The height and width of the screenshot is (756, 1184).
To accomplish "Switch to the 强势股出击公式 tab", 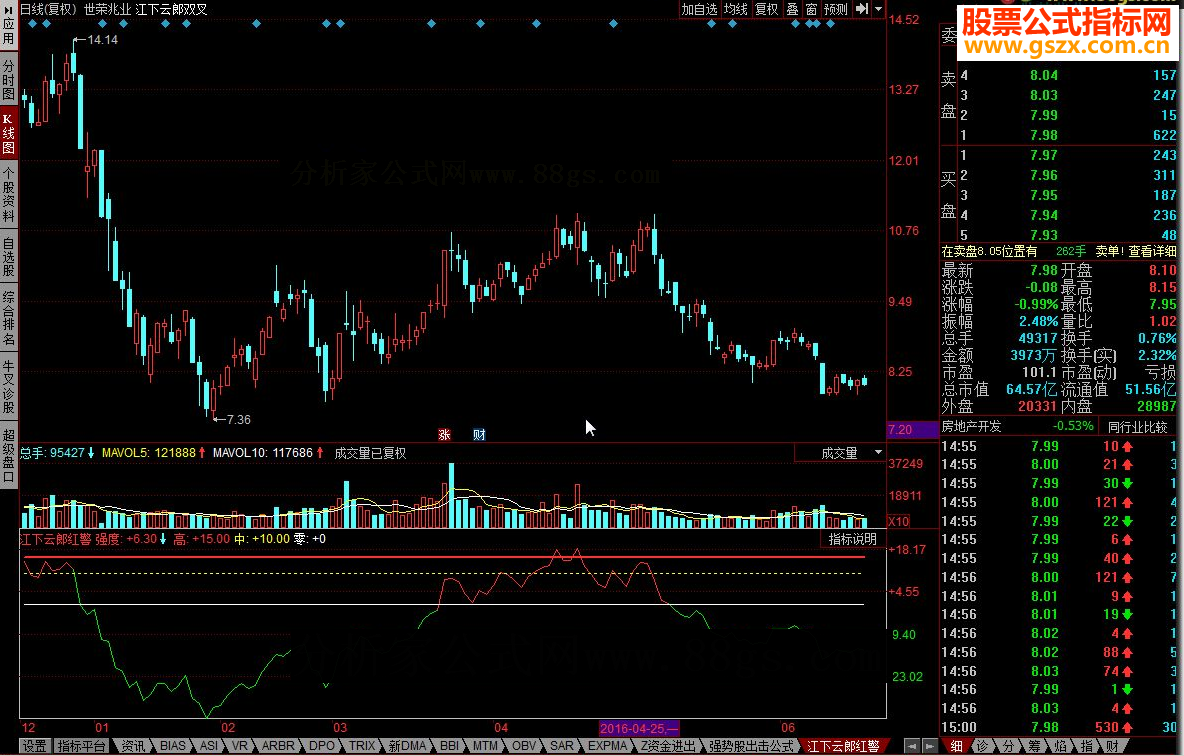I will (751, 746).
